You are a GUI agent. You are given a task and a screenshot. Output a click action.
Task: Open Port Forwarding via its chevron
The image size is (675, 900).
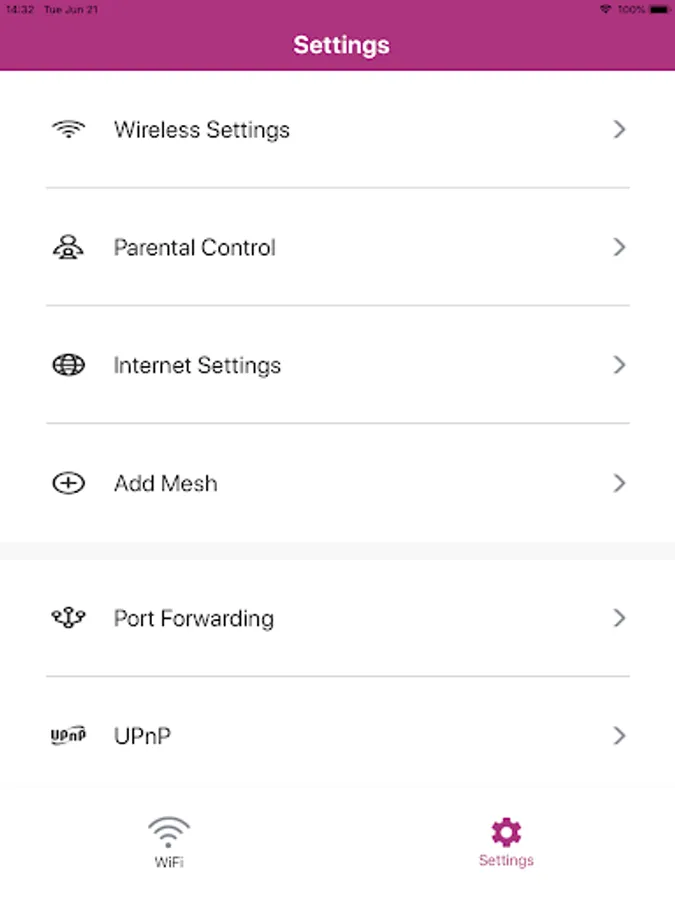click(x=620, y=618)
